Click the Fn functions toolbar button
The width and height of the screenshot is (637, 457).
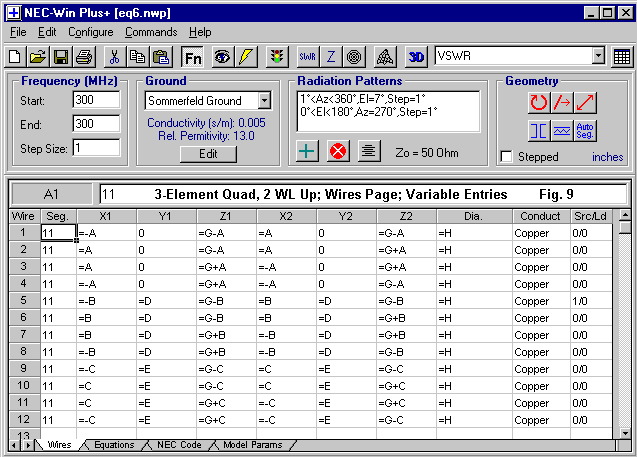click(x=193, y=57)
